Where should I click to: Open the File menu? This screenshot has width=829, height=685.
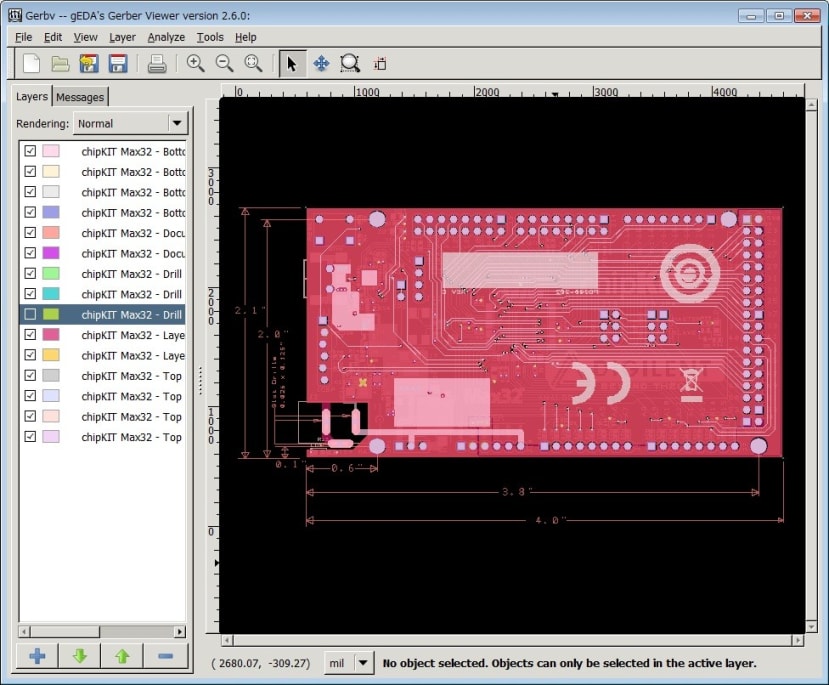pyautogui.click(x=23, y=37)
